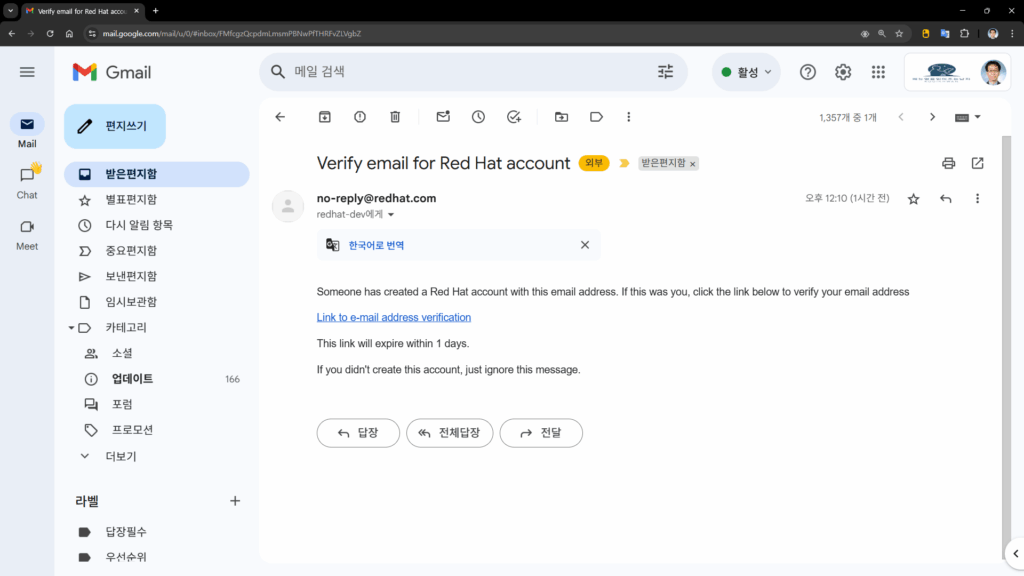Dismiss the Korean translation banner
Image resolution: width=1024 pixels, height=576 pixels.
(585, 245)
